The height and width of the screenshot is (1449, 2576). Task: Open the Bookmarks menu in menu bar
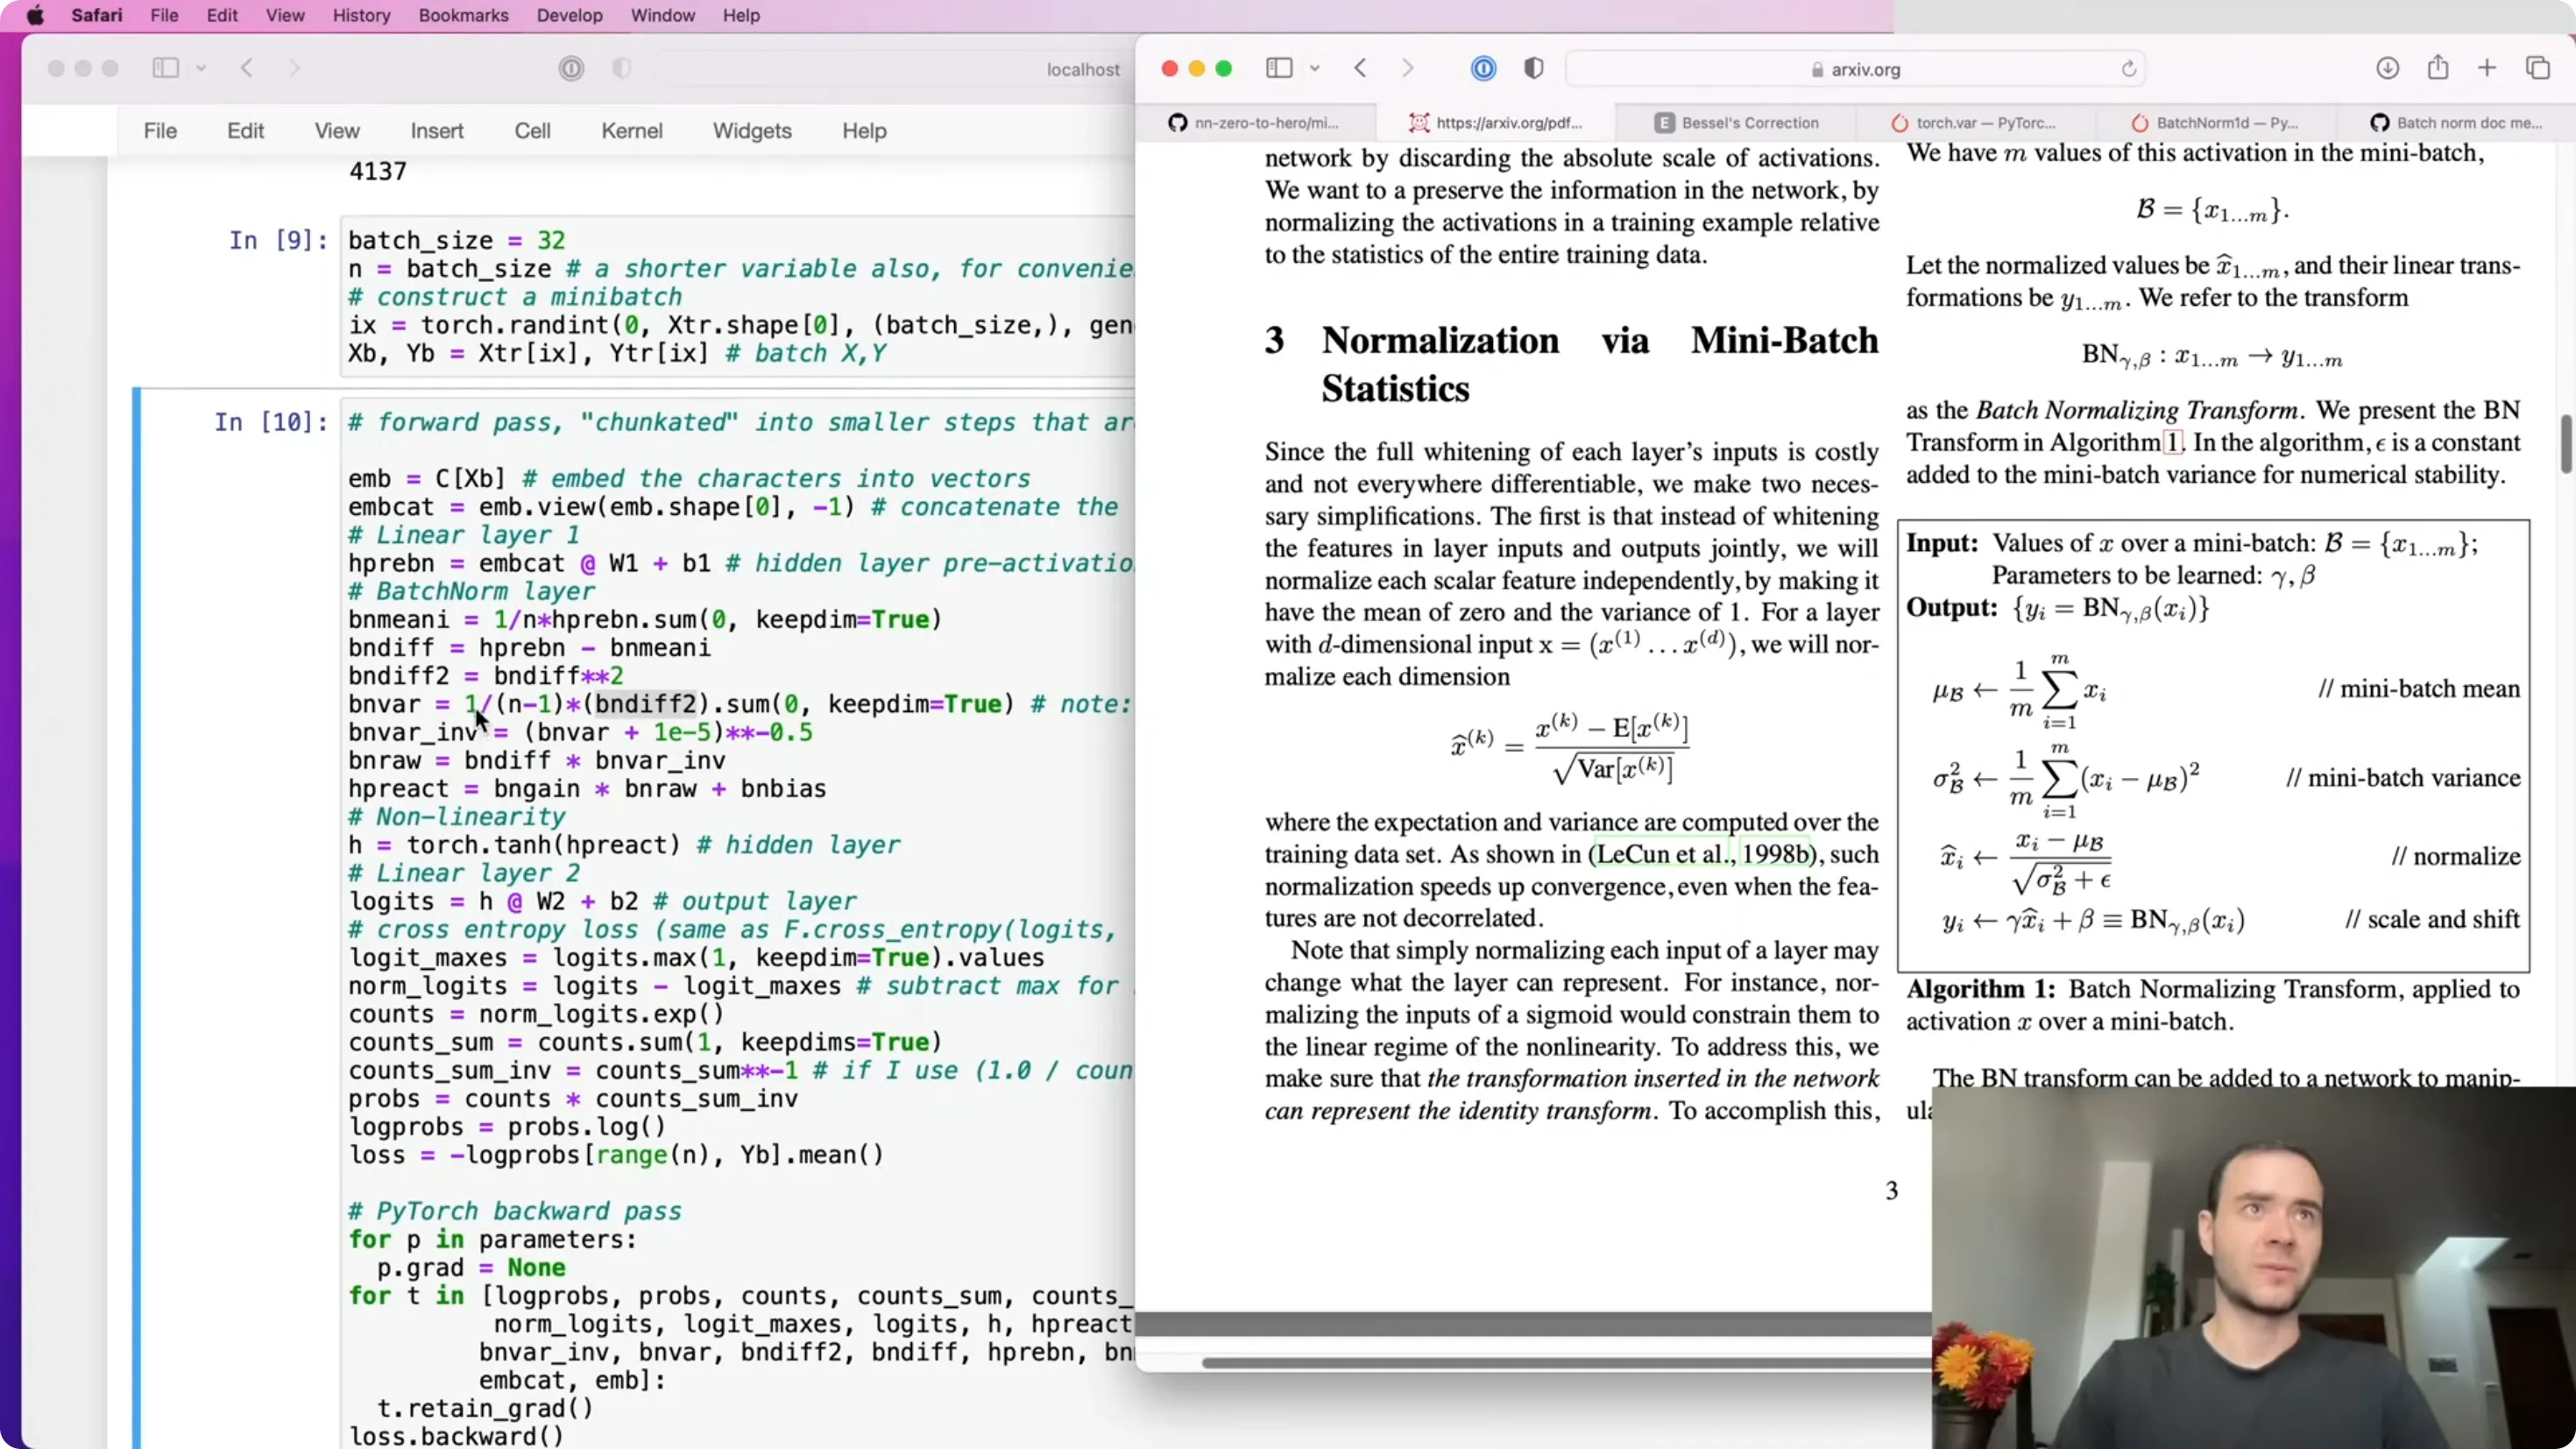tap(463, 16)
